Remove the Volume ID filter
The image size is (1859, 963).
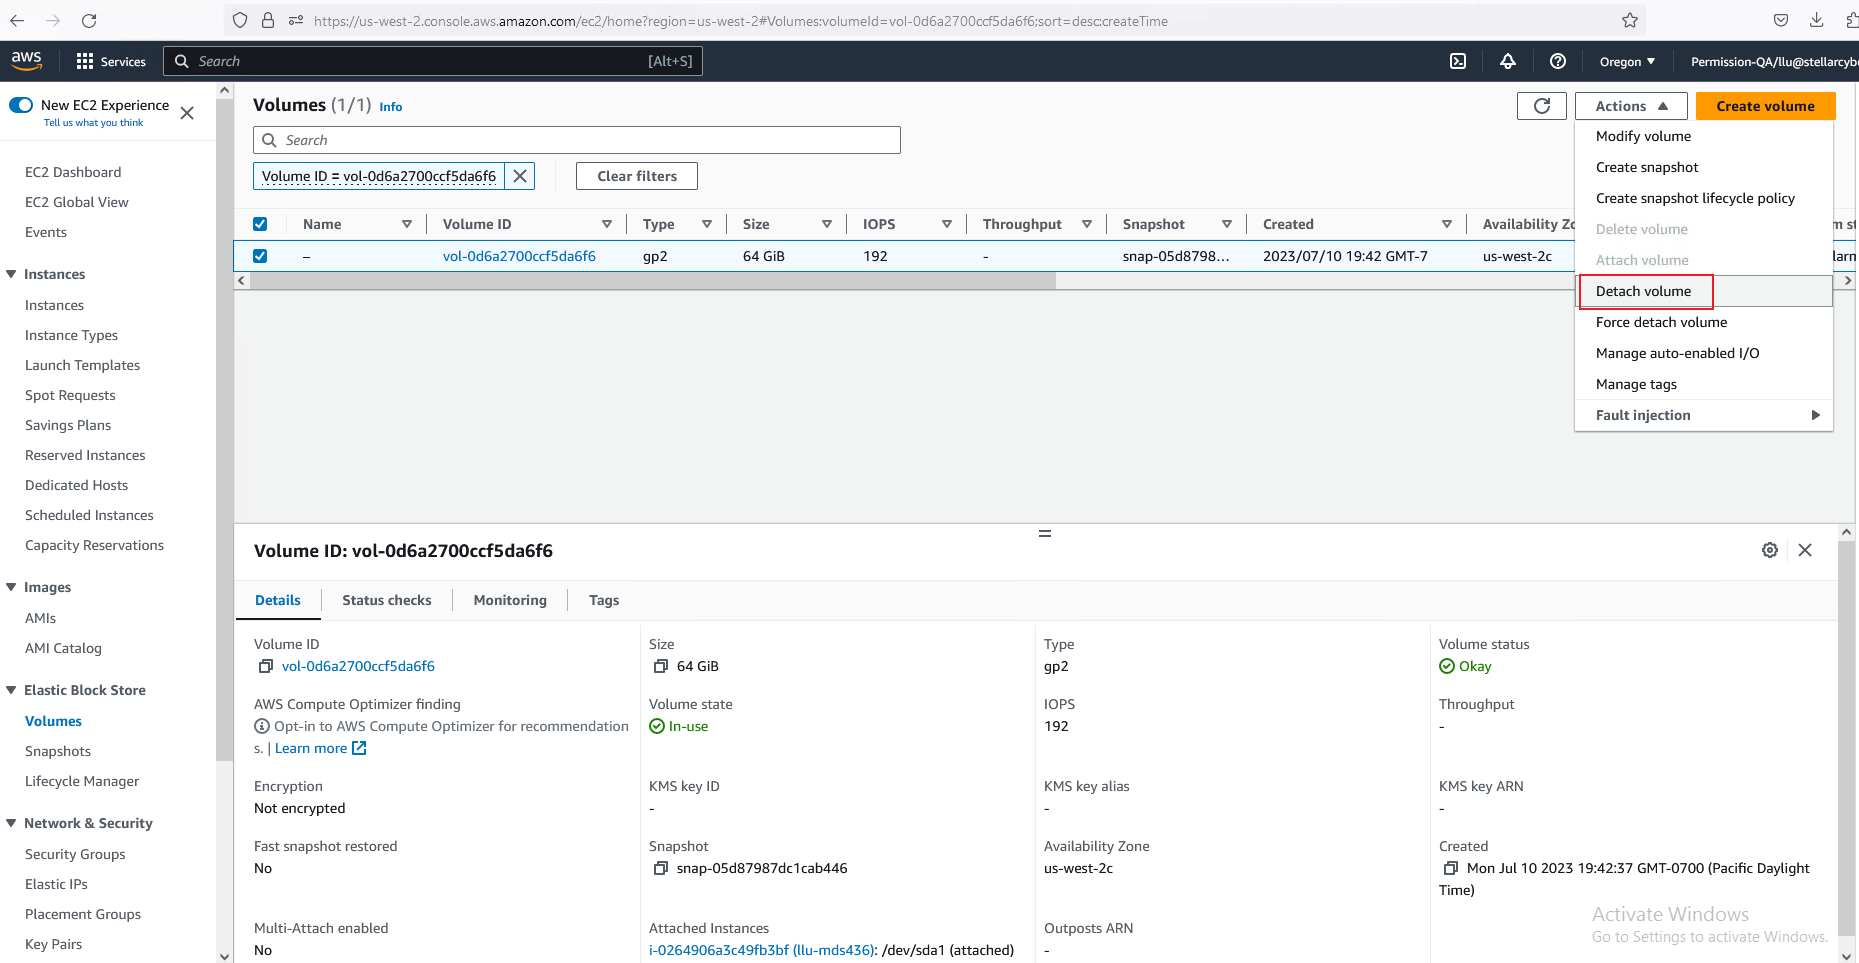[x=520, y=176]
